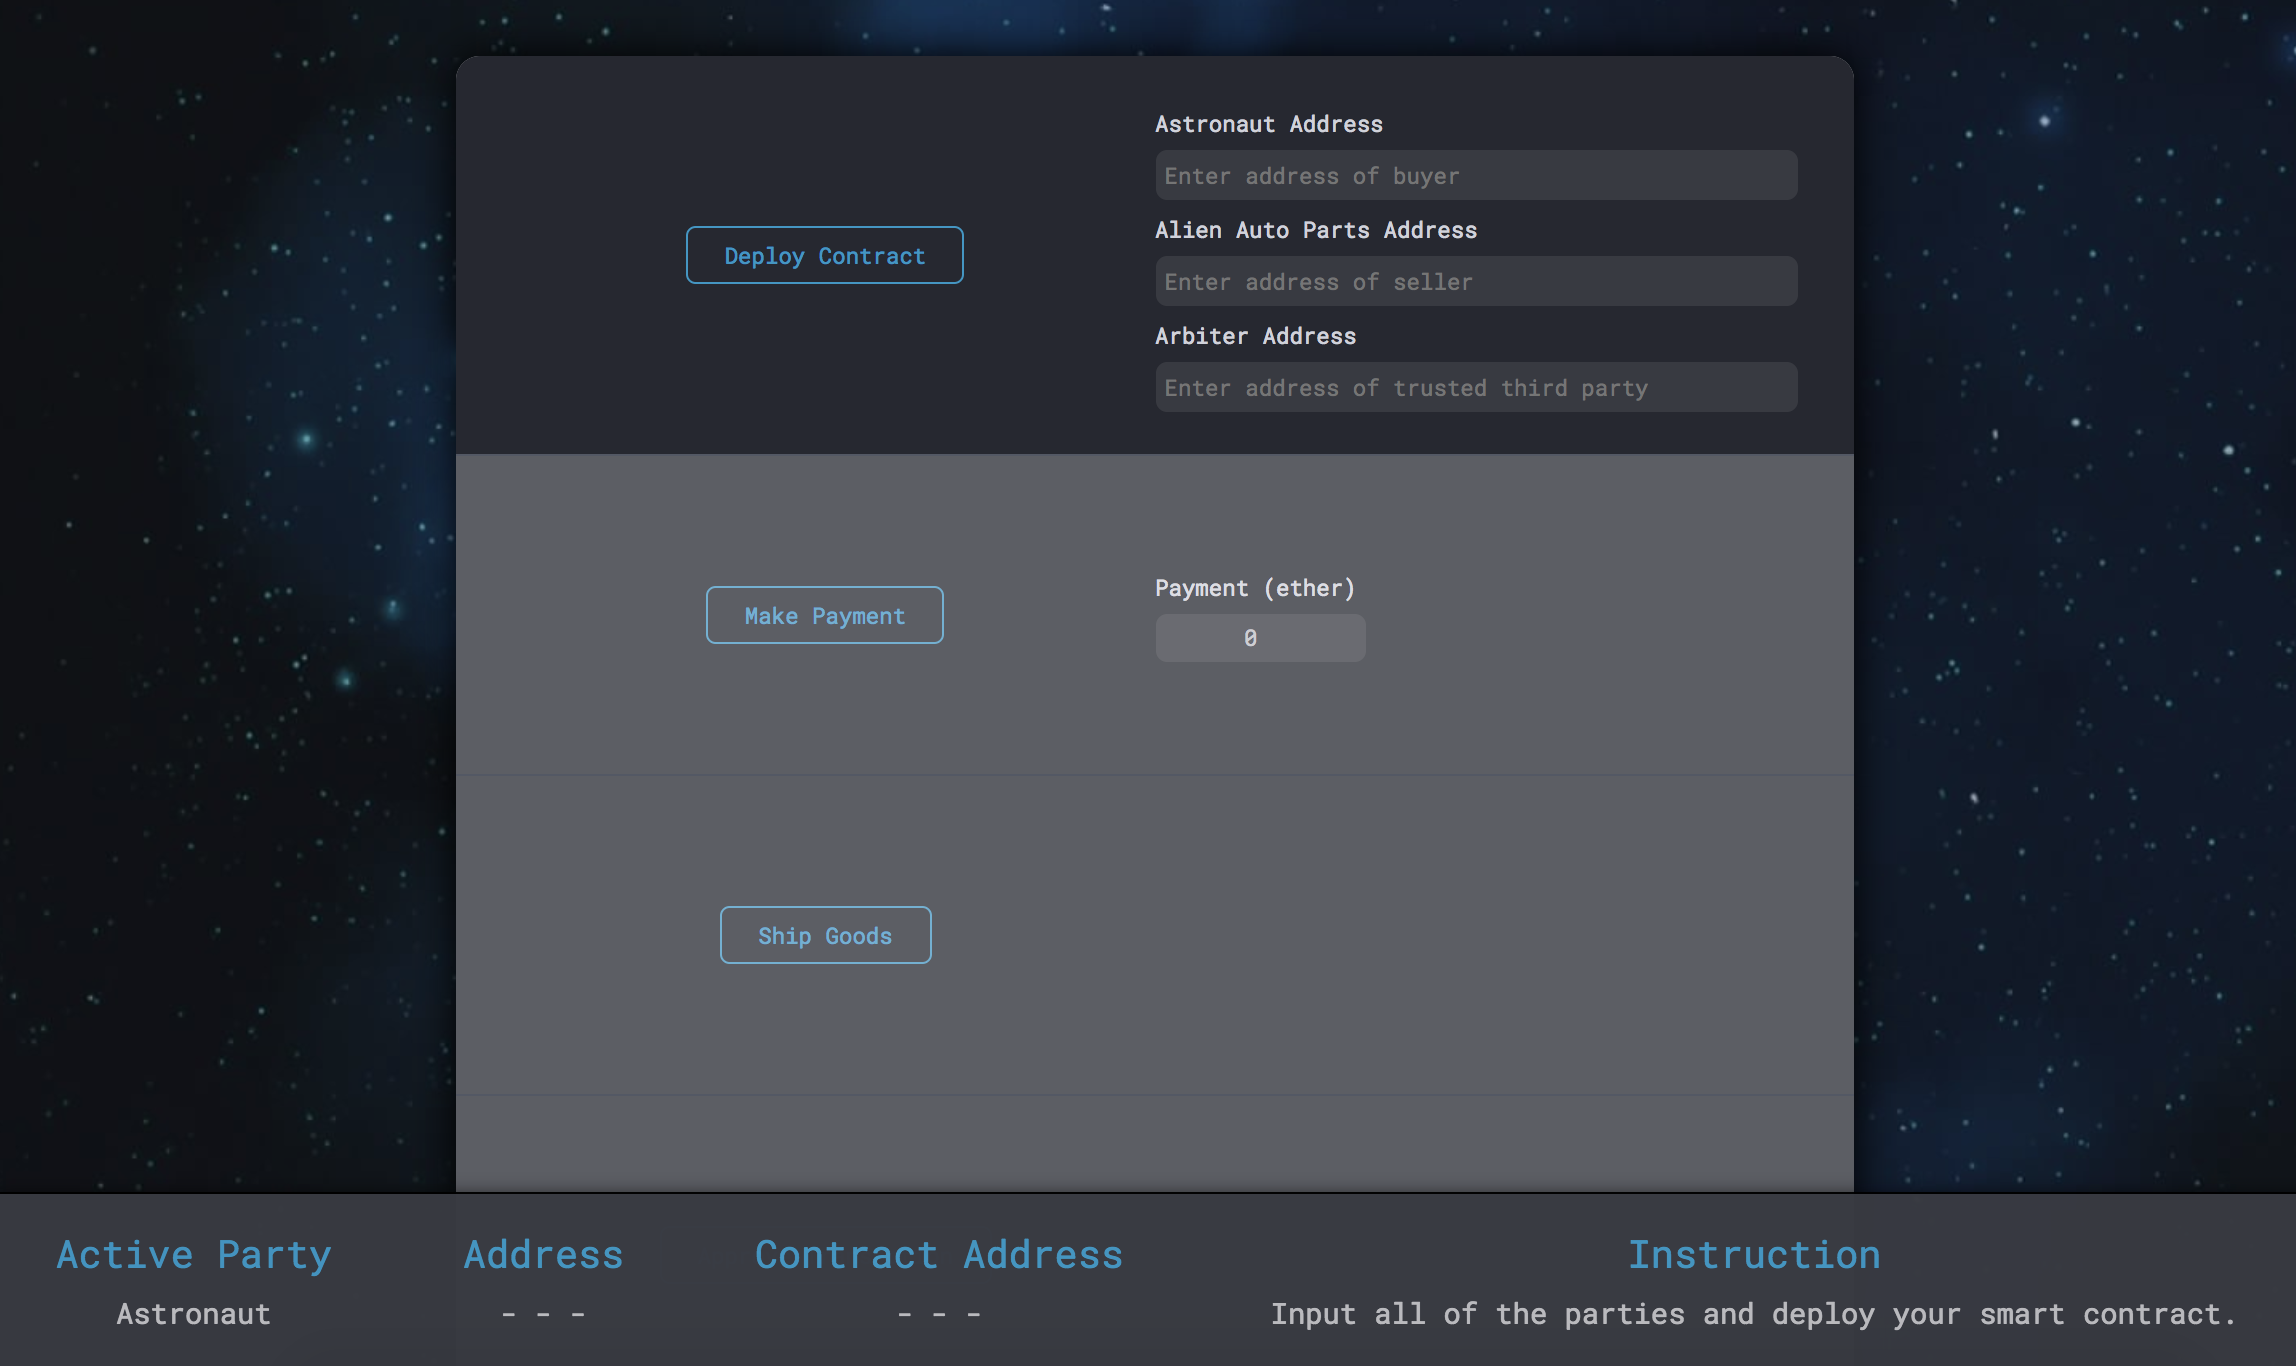Click the Deploy Contract button
This screenshot has width=2296, height=1366.
(x=824, y=255)
